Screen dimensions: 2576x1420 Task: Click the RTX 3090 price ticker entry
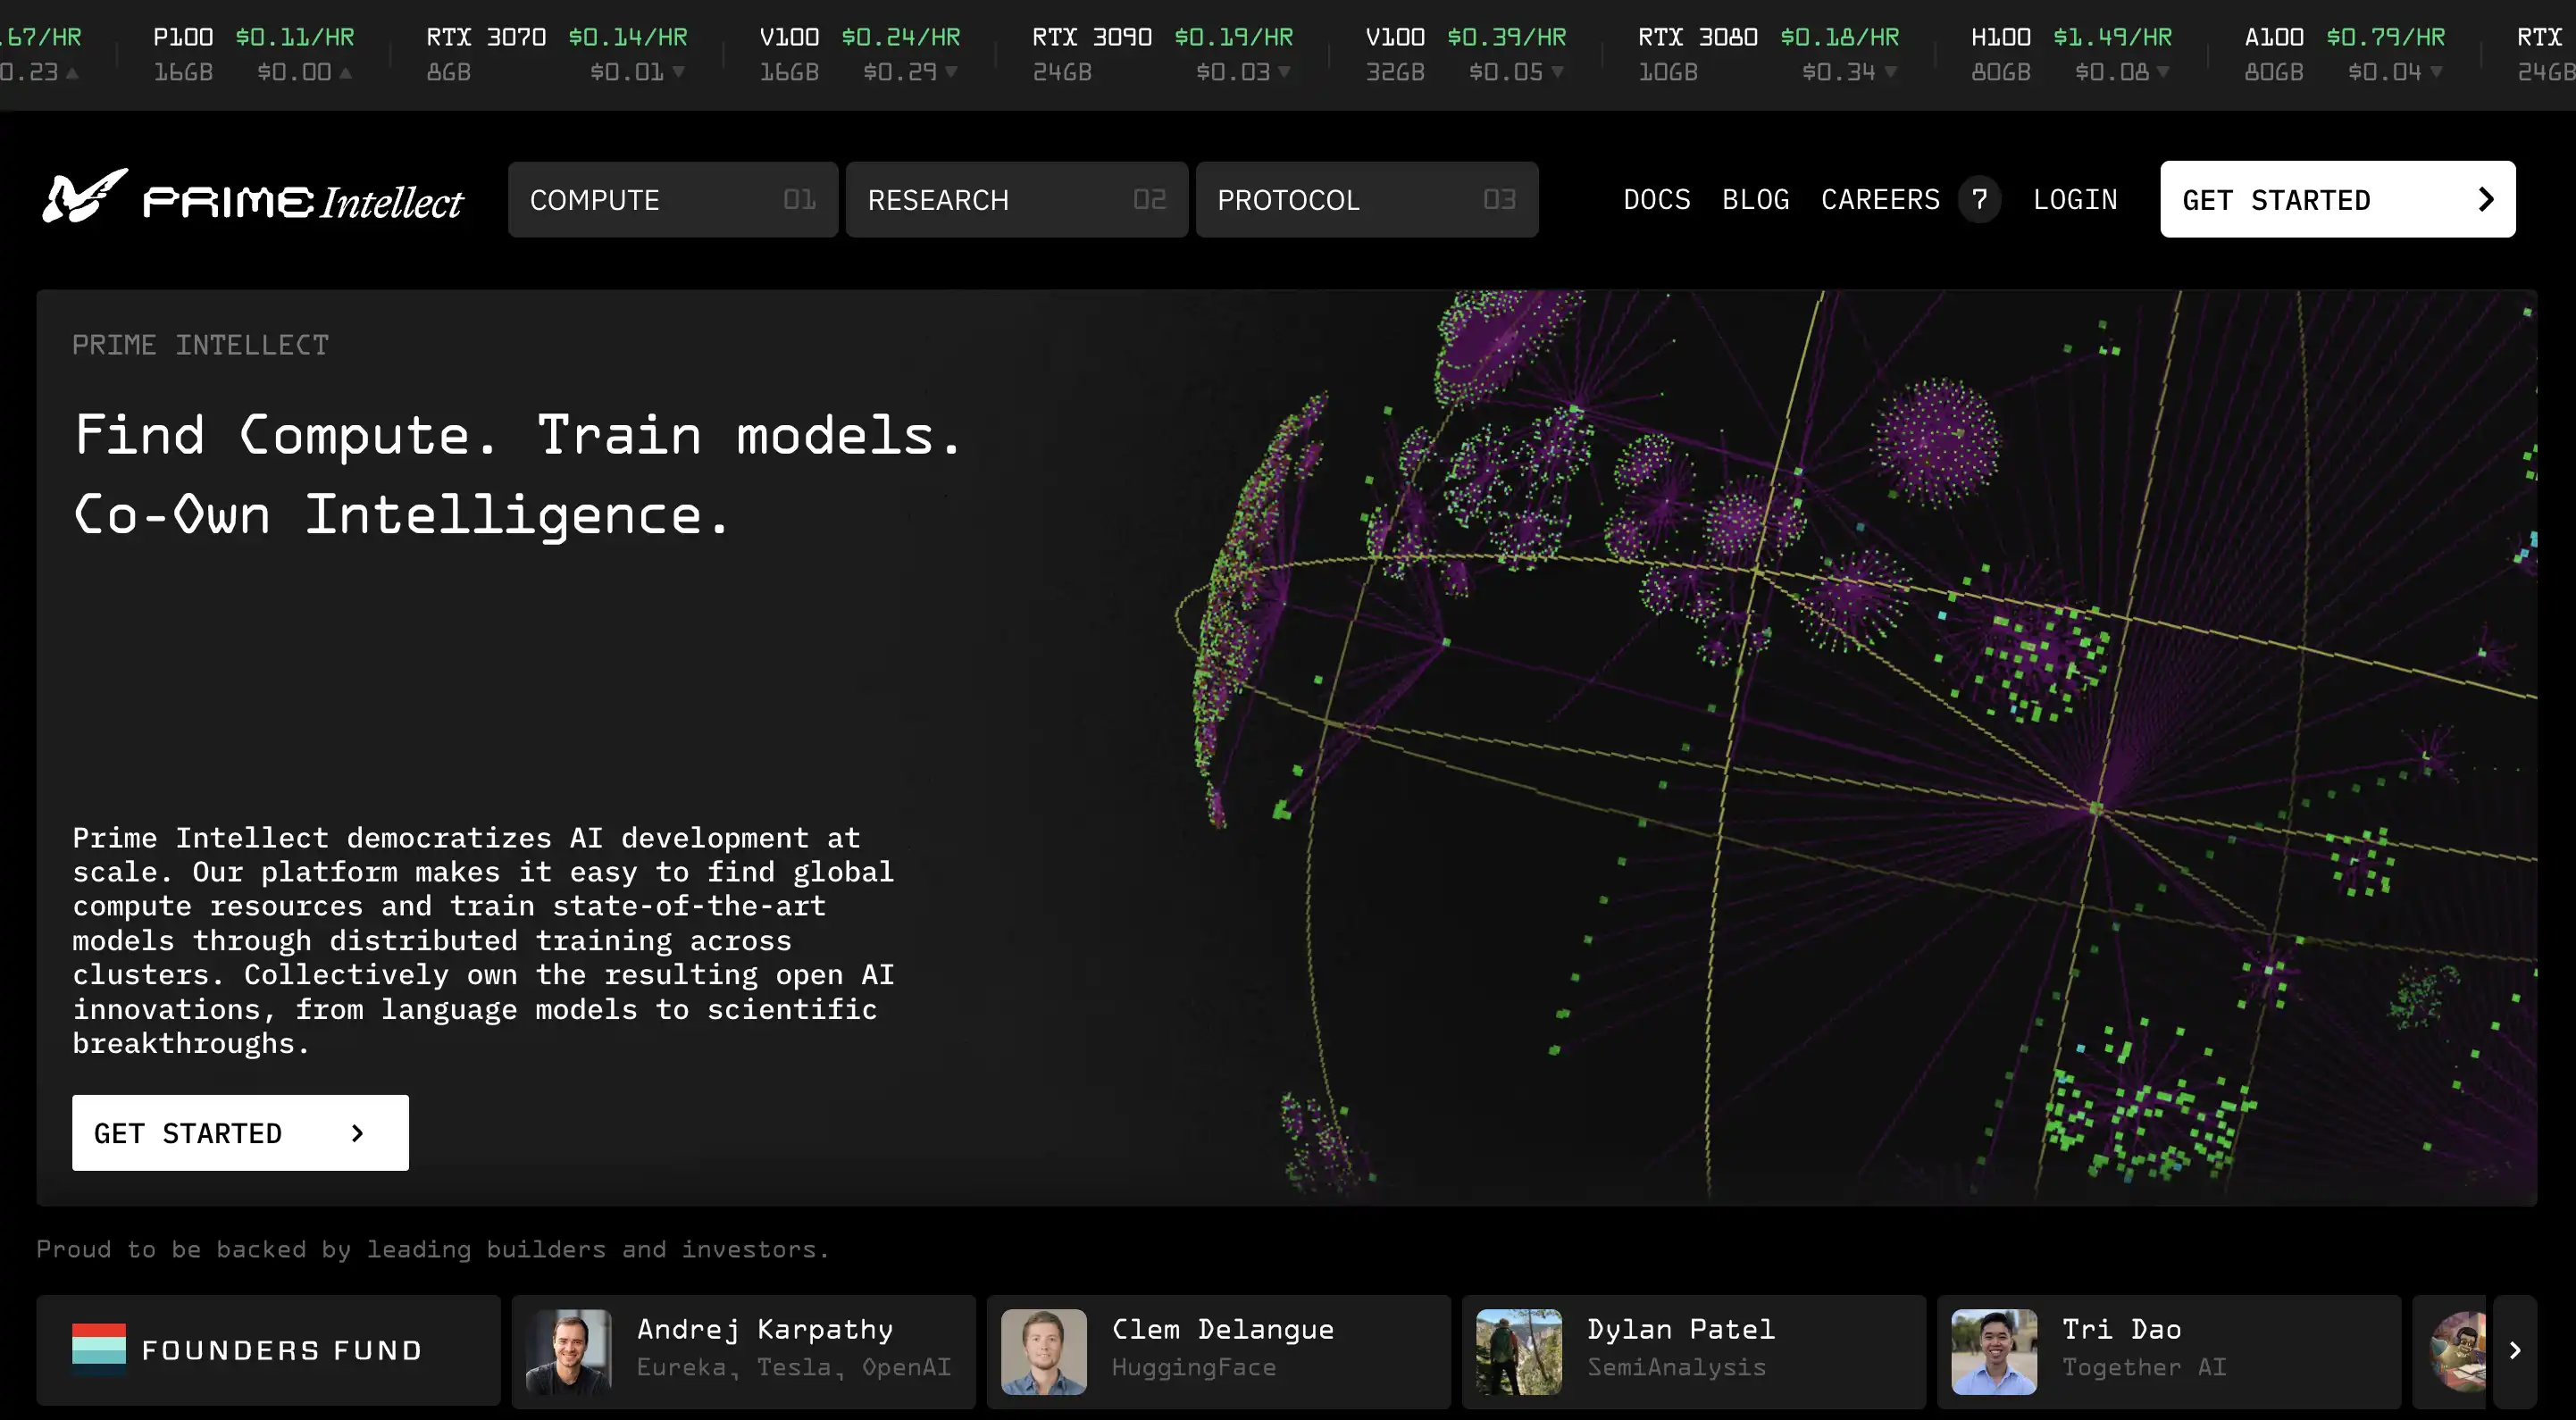click(1162, 54)
